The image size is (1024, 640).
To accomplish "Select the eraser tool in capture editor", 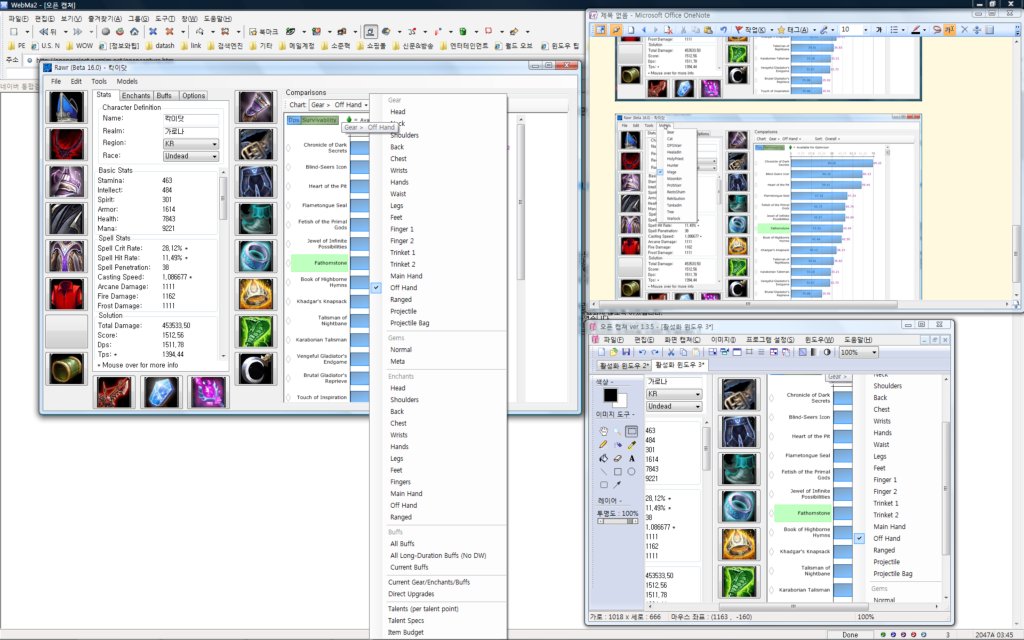I will pos(618,458).
